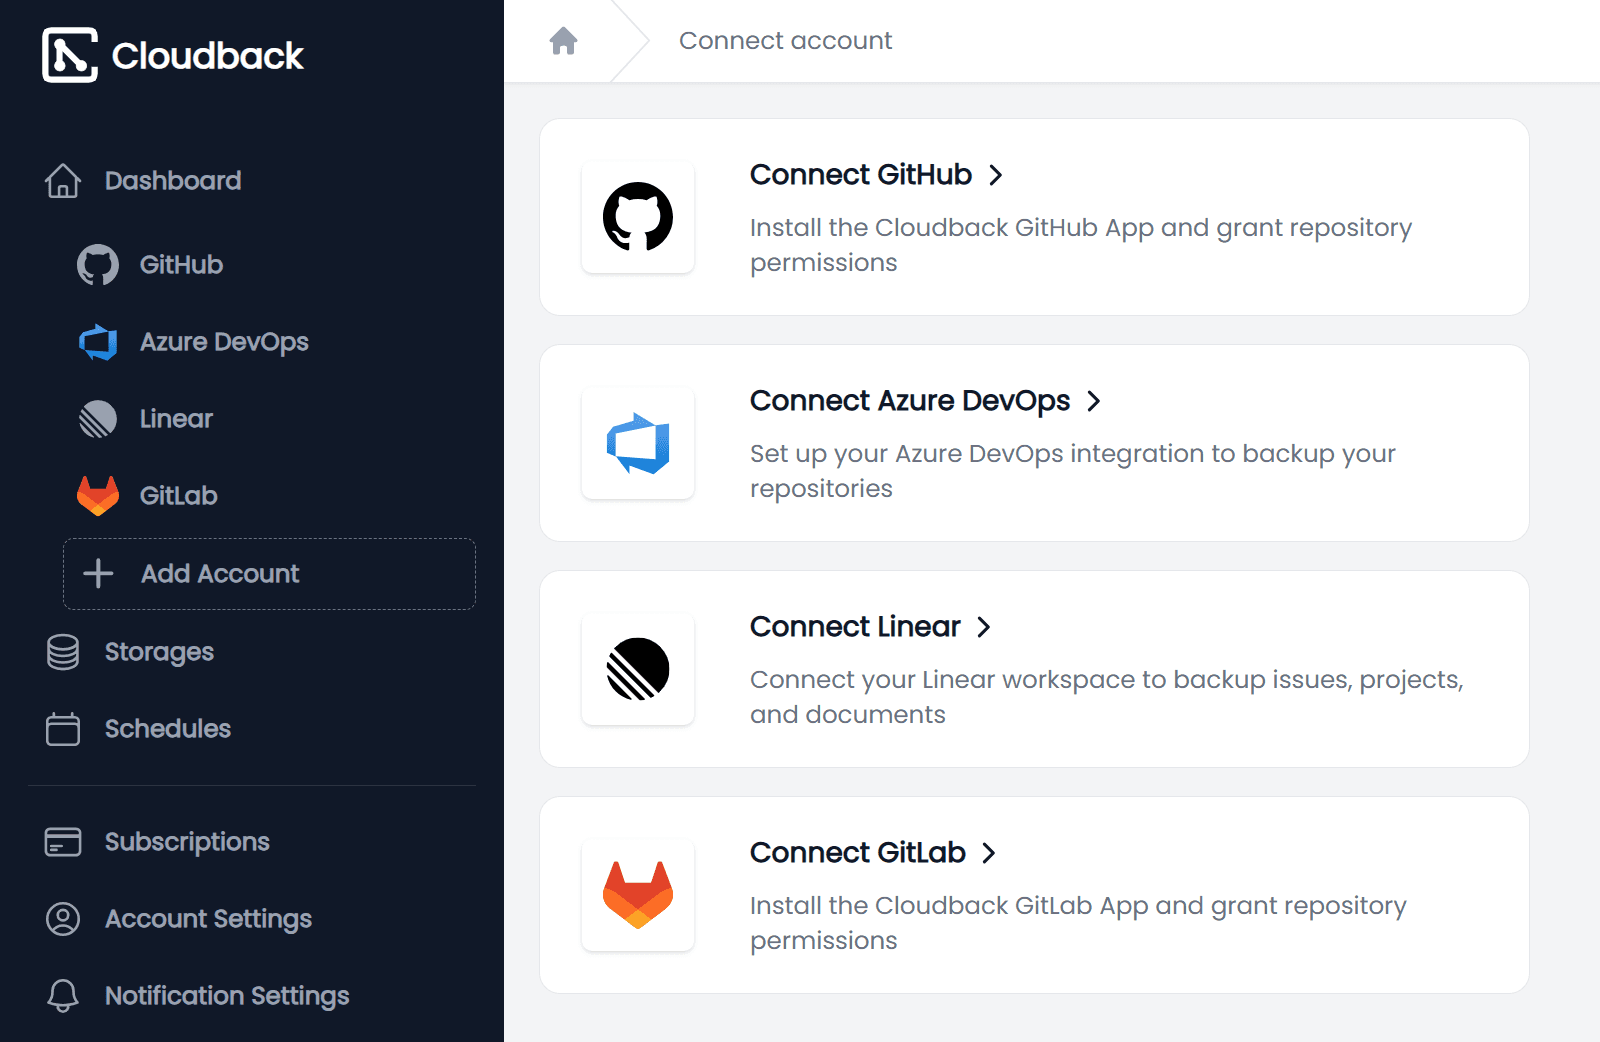Image resolution: width=1600 pixels, height=1042 pixels.
Task: Click the GitHub octocat icon in sidebar
Action: click(x=98, y=265)
